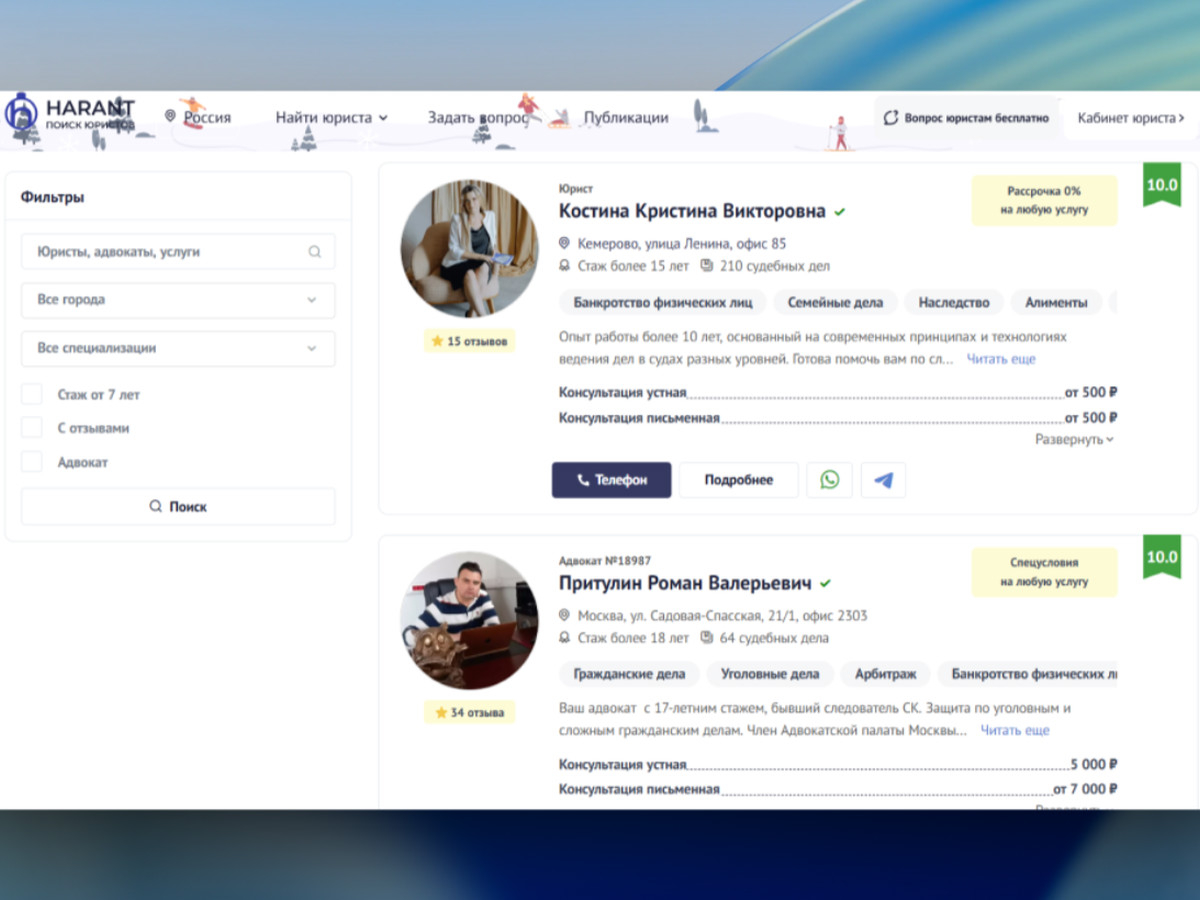
Task: Click the 10.0 rating badge on Притулин's card
Action: tap(1162, 558)
